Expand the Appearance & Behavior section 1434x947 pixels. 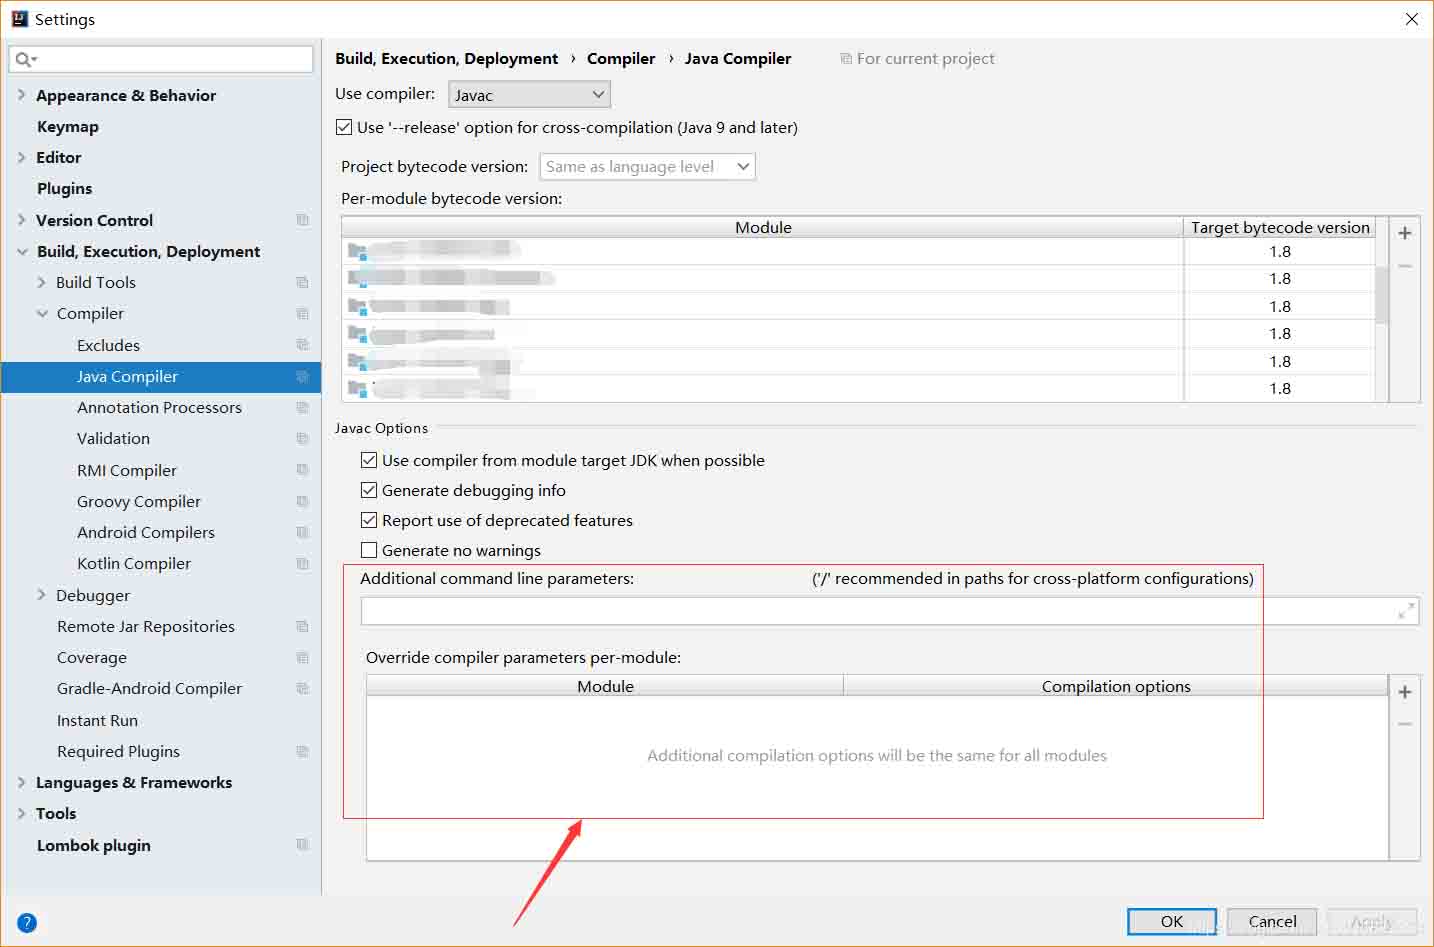pos(21,95)
